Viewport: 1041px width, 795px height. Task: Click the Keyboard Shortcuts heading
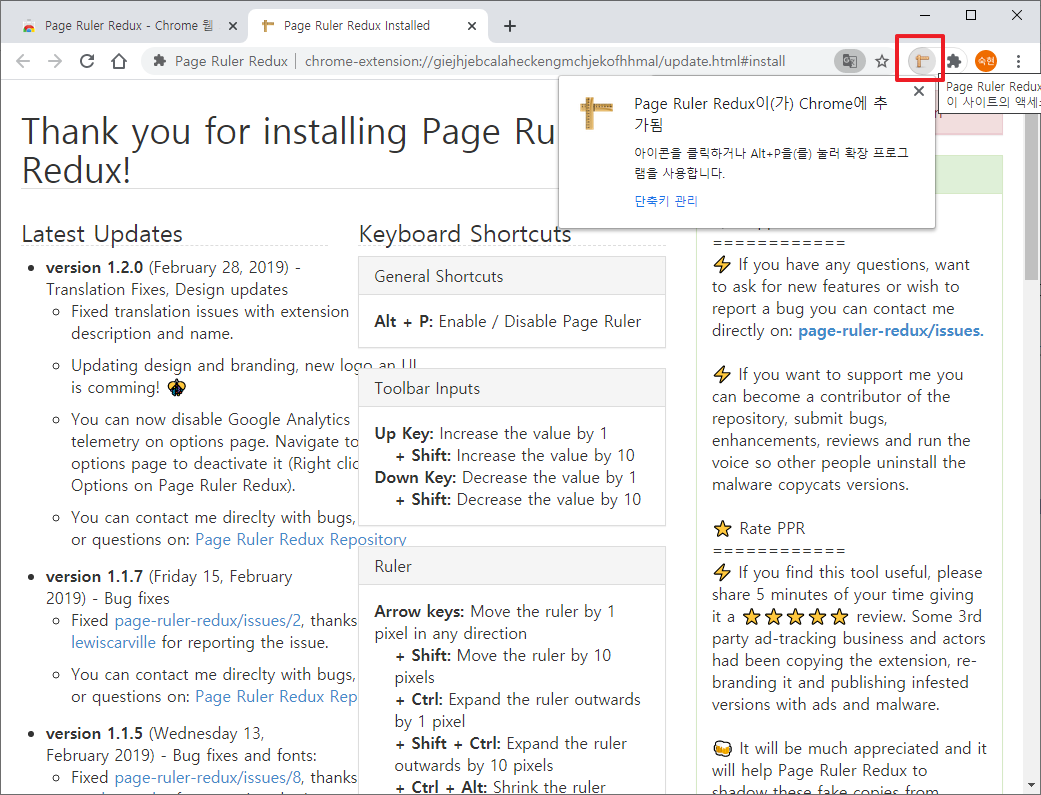click(465, 234)
